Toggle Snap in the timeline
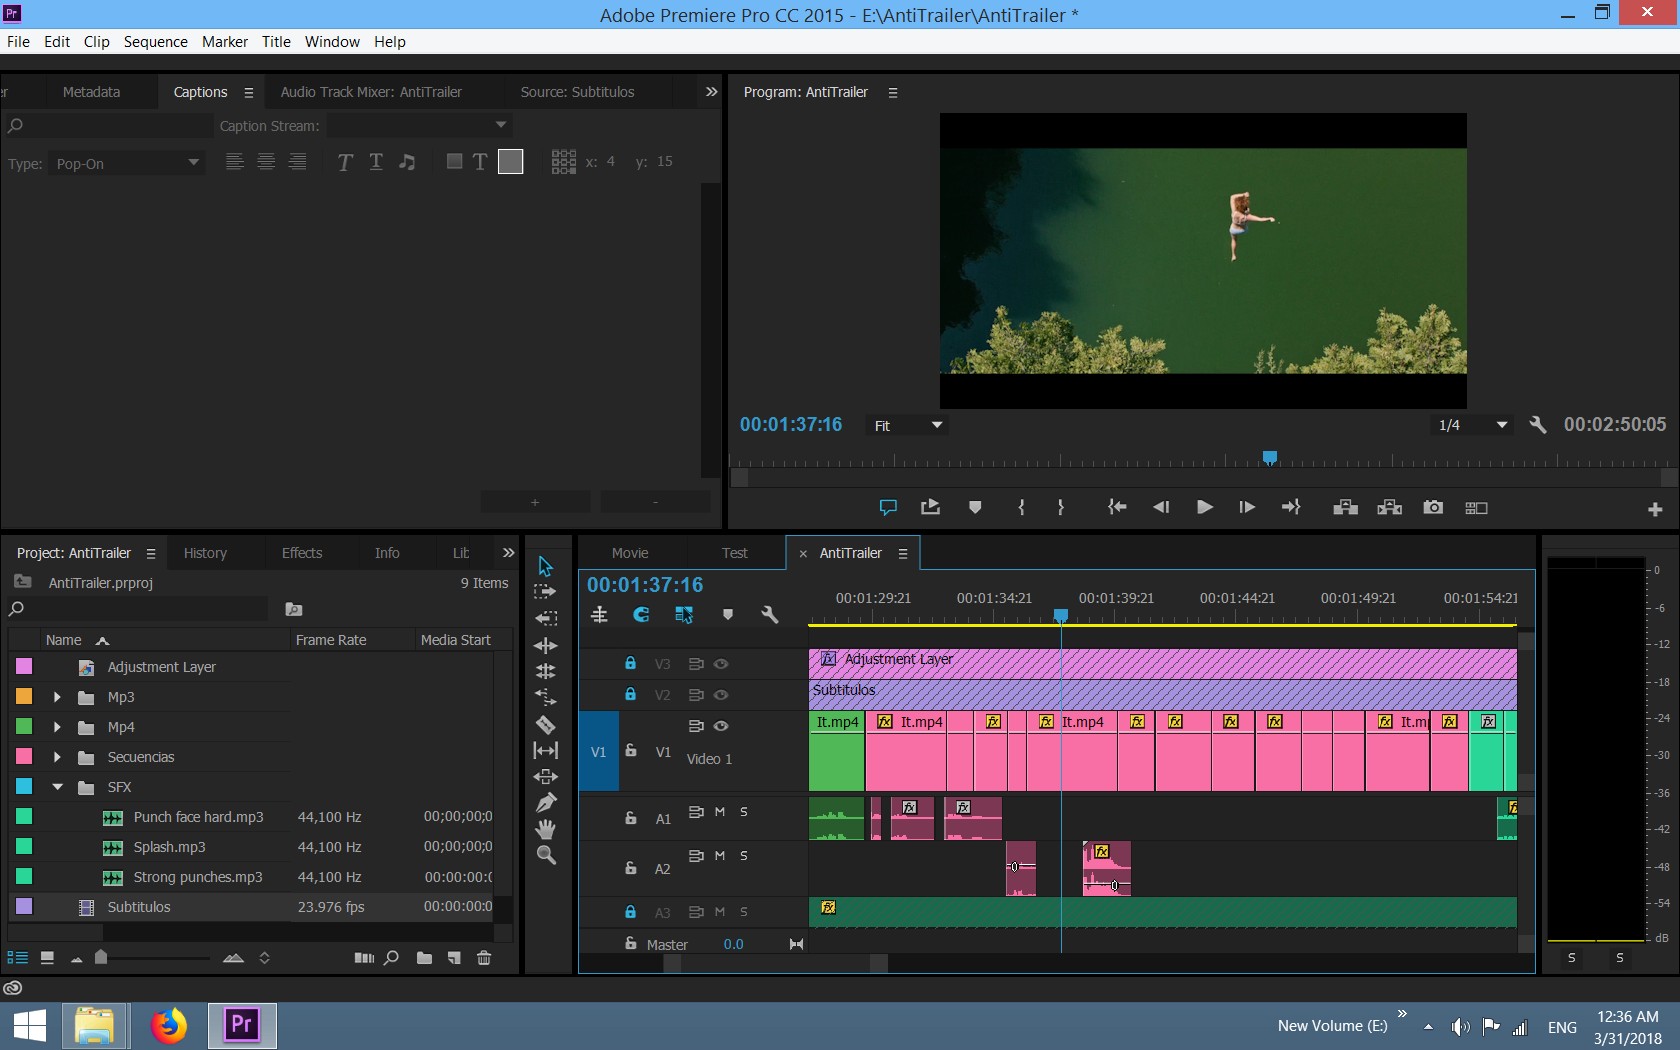Screen dimensions: 1680x1050 click(641, 615)
